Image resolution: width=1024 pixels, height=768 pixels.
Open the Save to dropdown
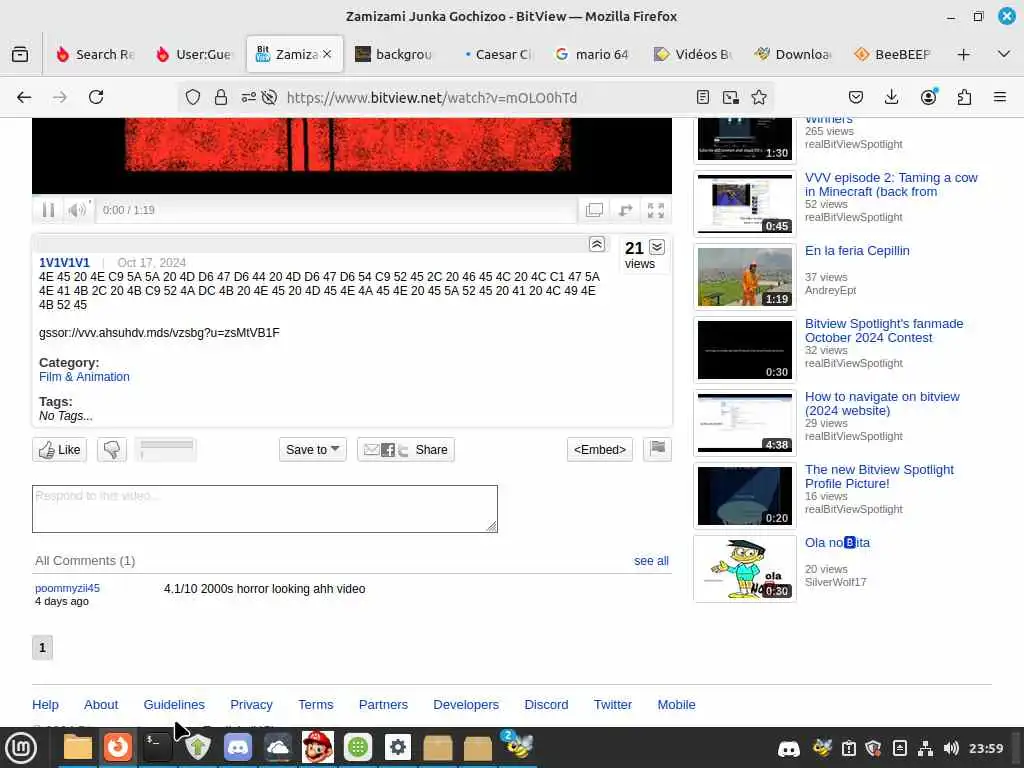312,450
